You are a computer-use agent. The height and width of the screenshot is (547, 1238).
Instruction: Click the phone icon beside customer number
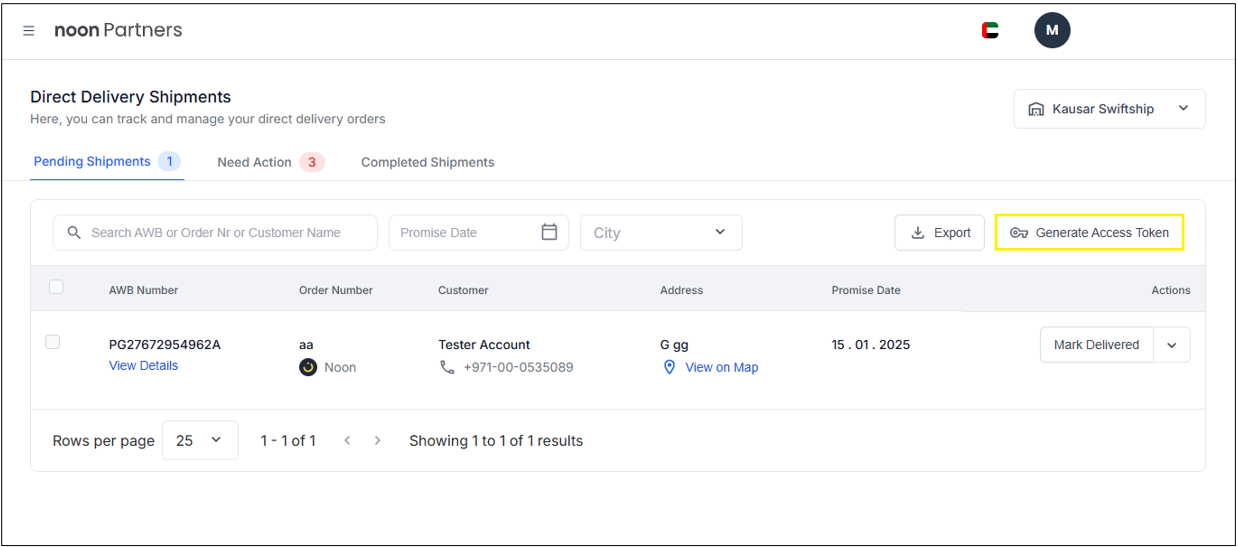[447, 367]
